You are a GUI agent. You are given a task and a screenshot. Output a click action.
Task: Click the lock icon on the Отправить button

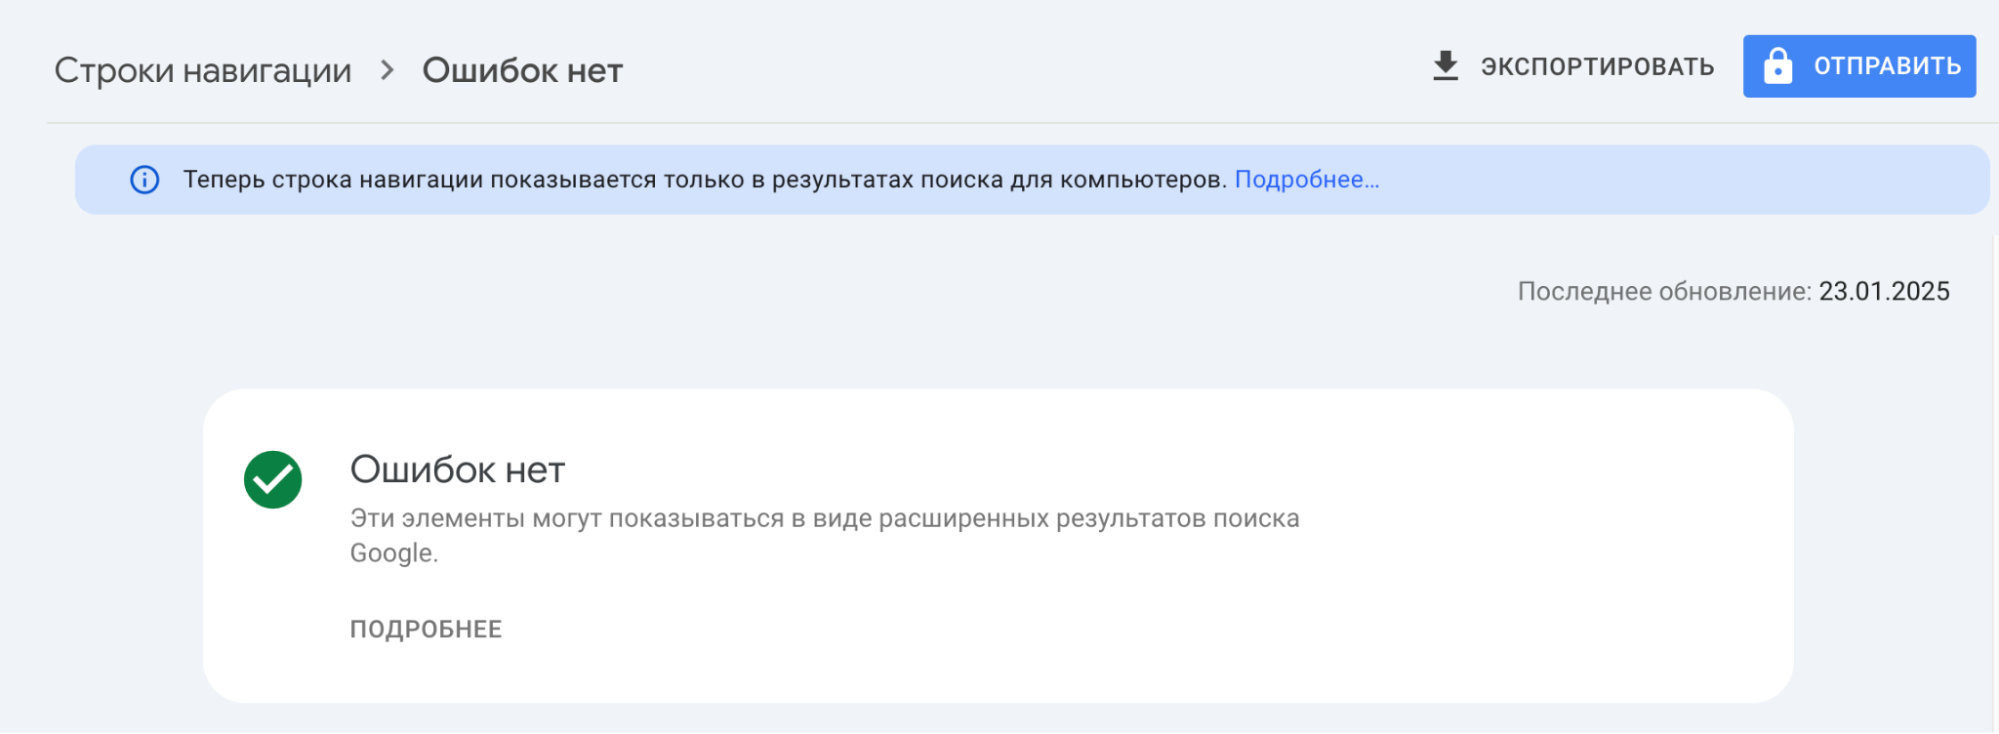pos(1777,66)
